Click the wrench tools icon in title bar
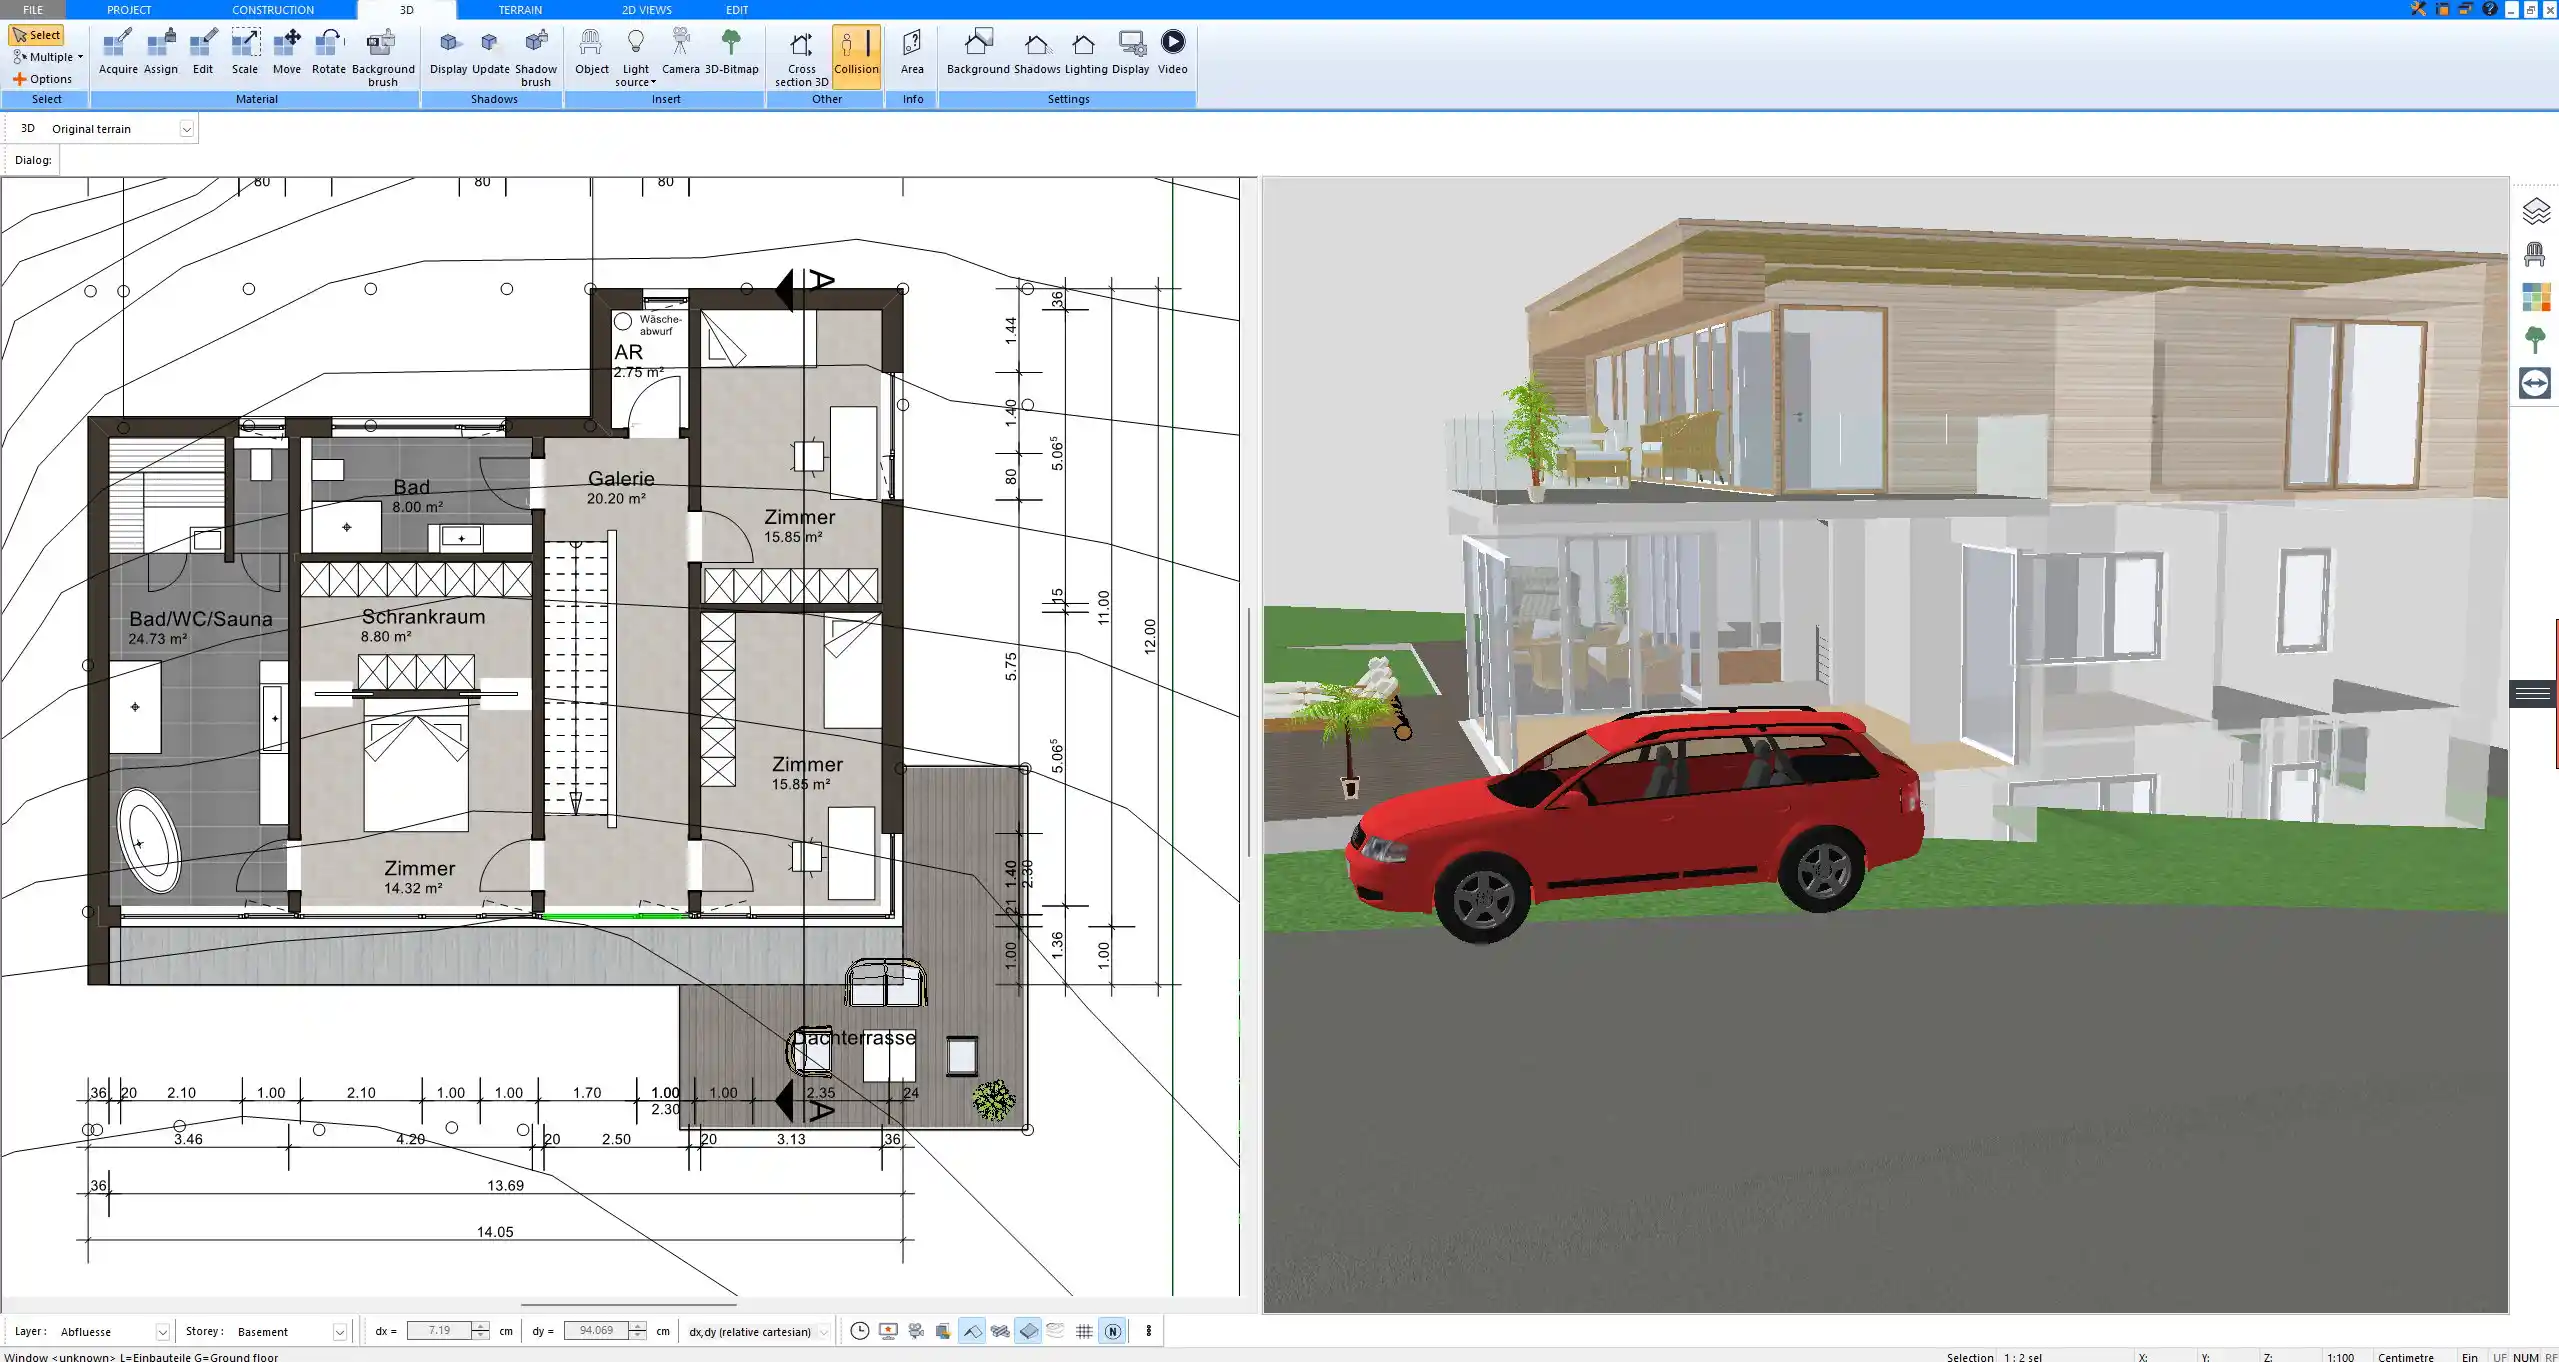This screenshot has height=1362, width=2559. [2418, 9]
